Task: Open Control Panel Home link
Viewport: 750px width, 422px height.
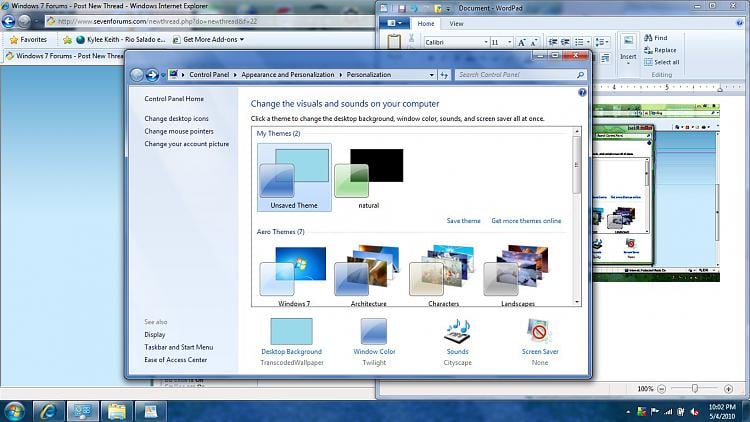Action: click(x=174, y=99)
